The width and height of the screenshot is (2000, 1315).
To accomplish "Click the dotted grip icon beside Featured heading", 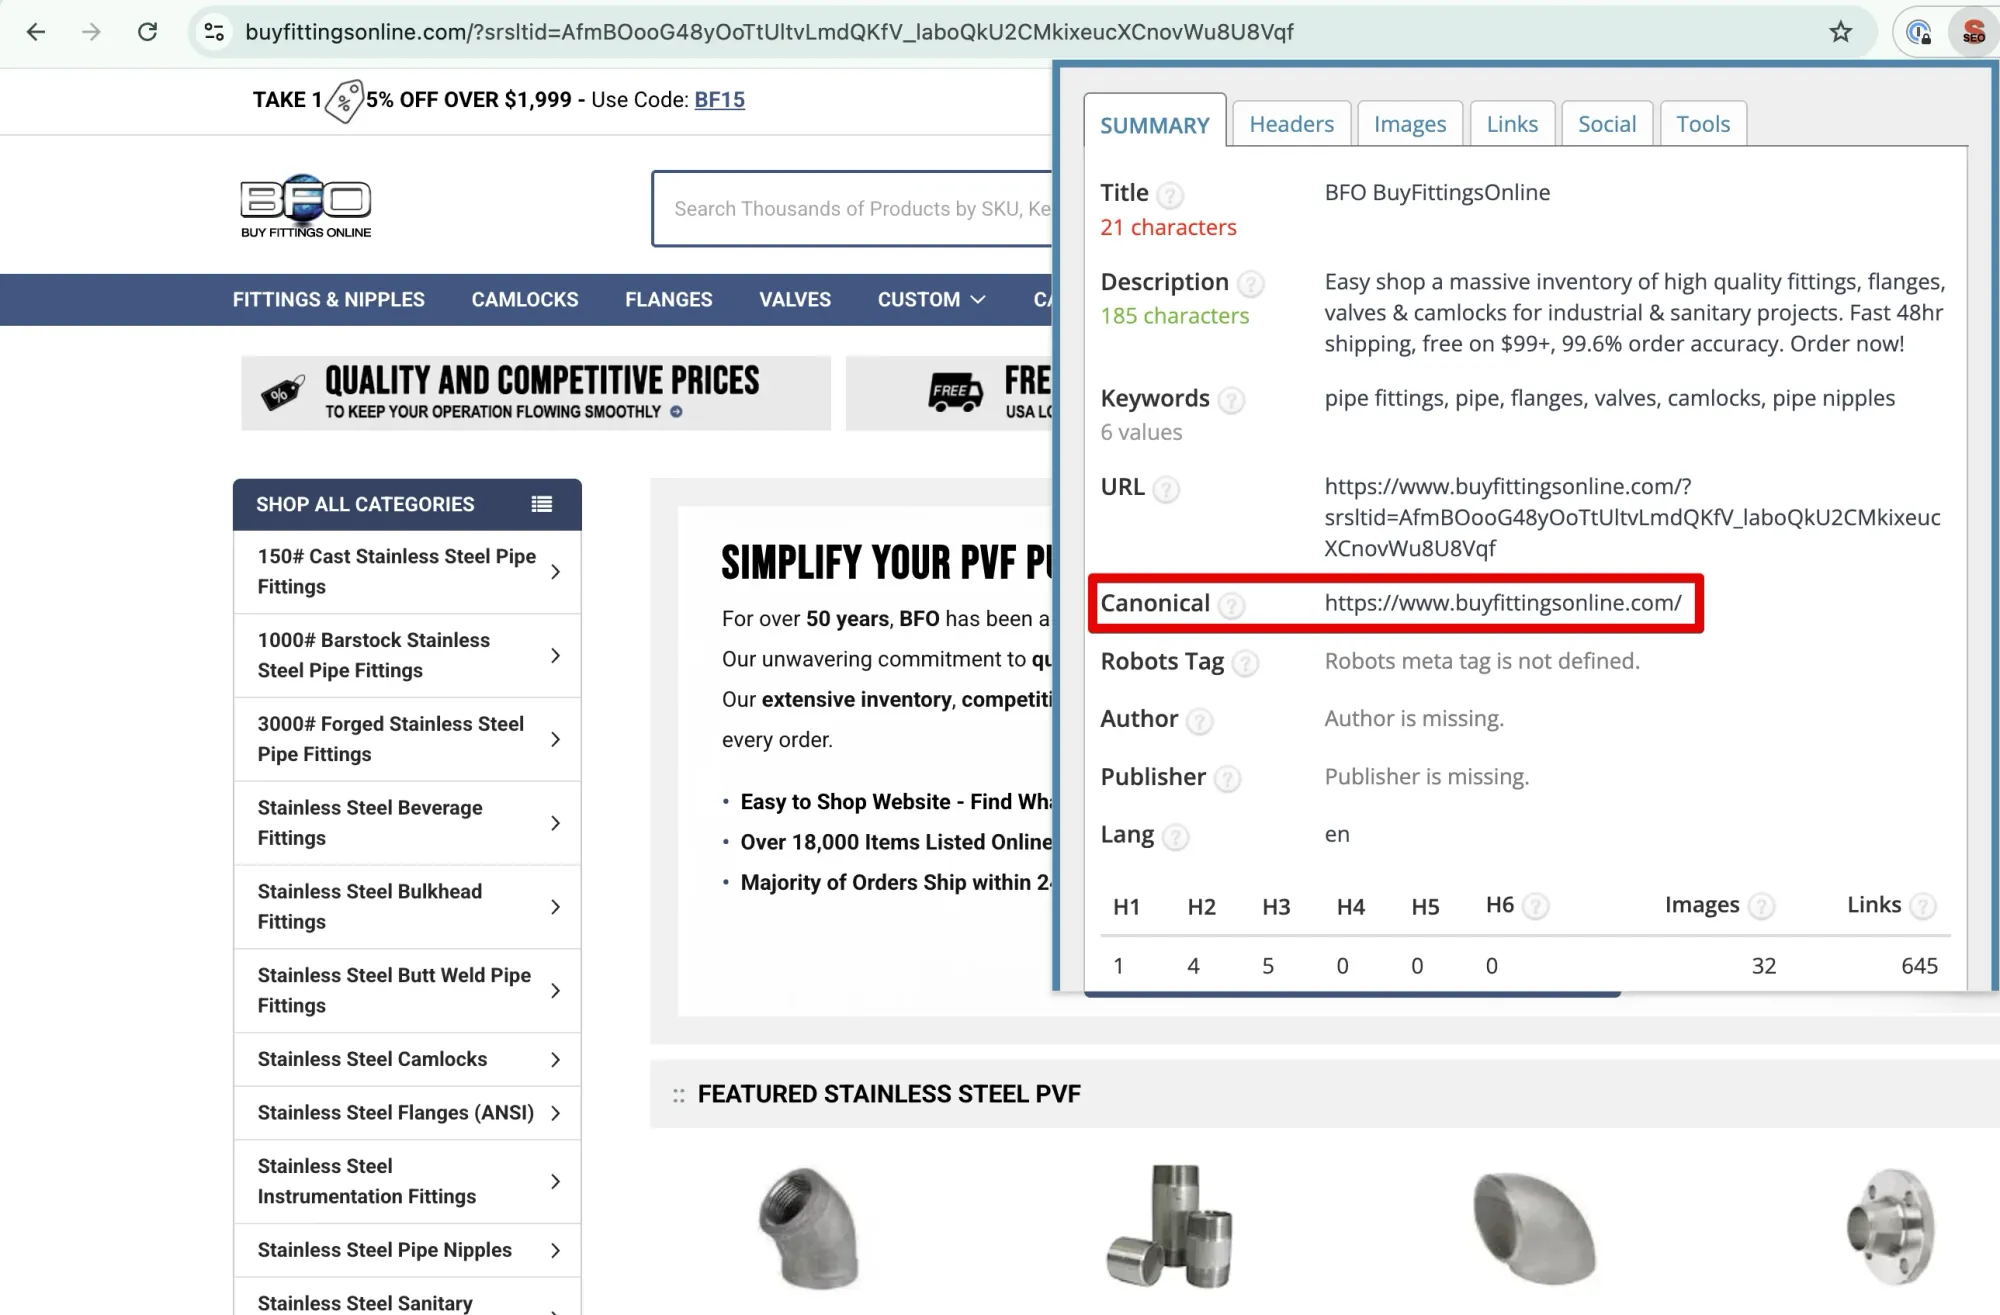I will tap(679, 1095).
